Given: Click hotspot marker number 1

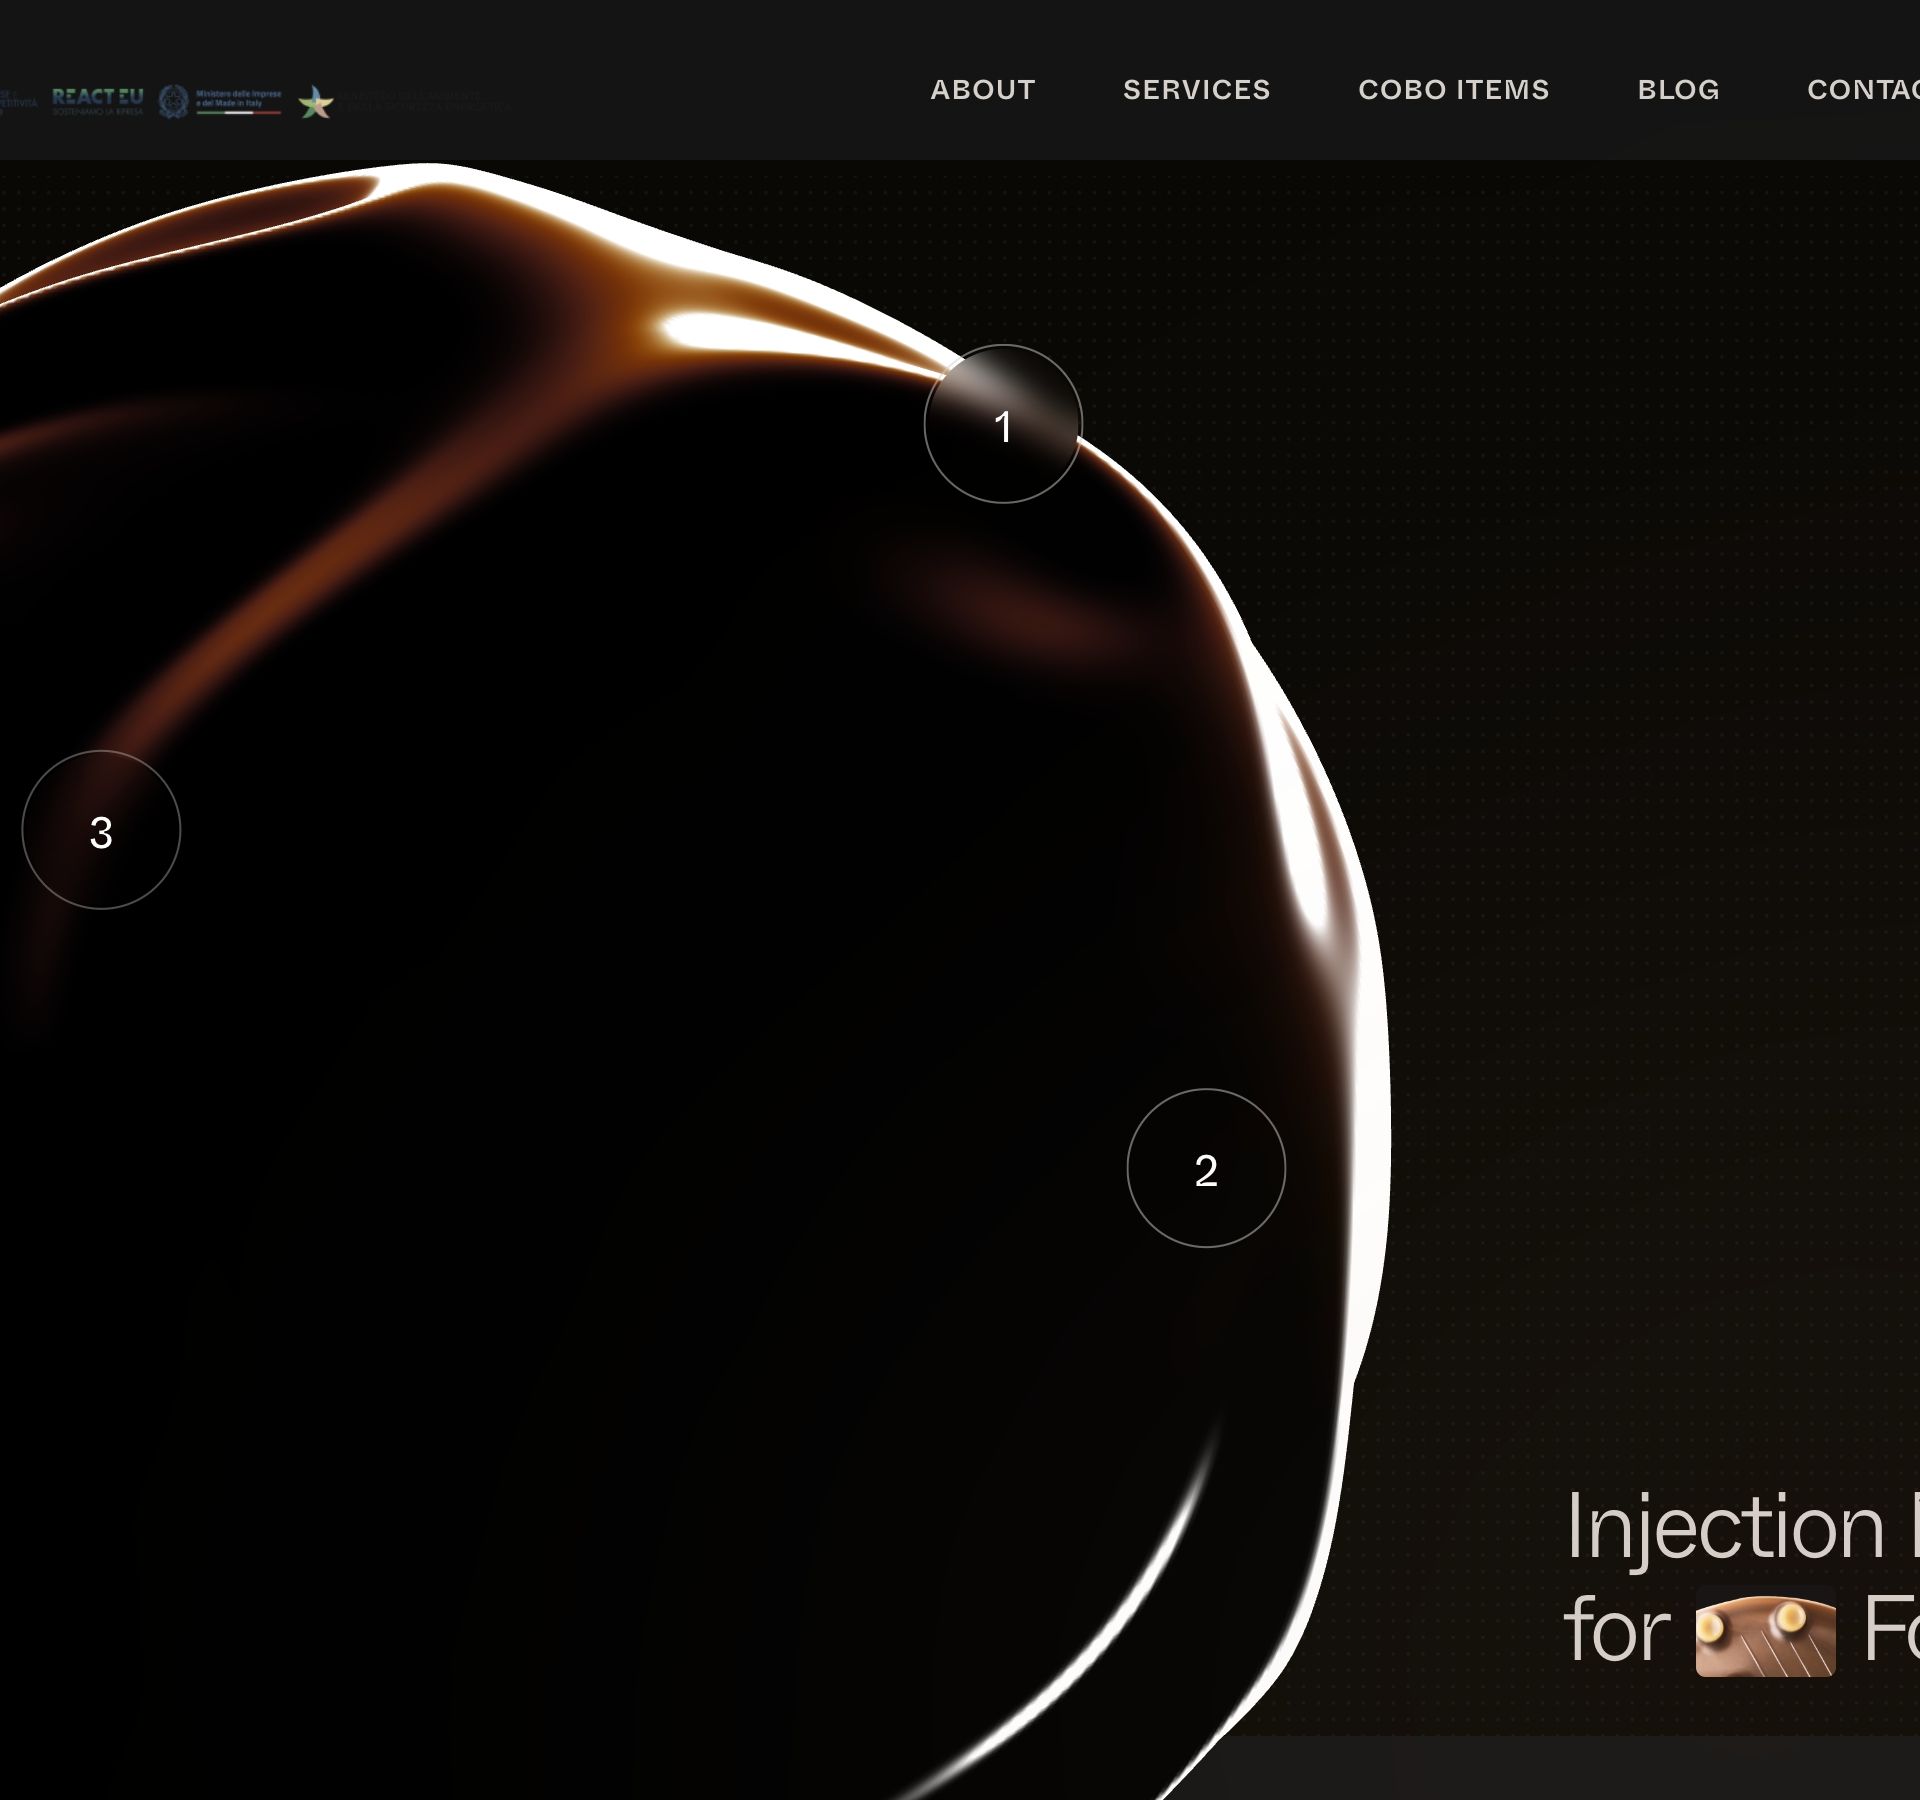Looking at the screenshot, I should [x=1002, y=424].
